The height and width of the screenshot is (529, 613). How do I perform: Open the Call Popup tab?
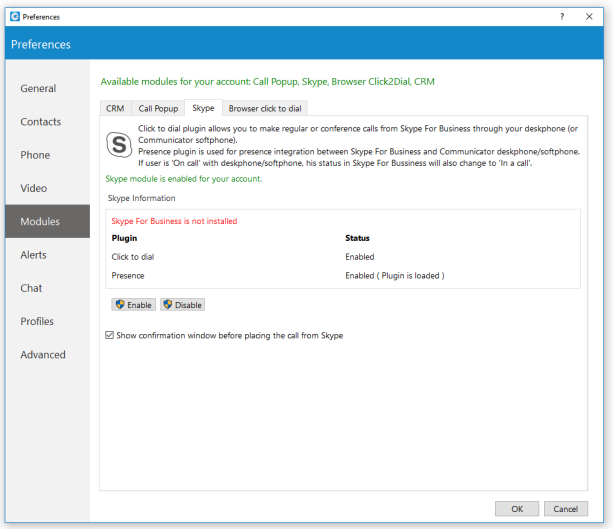pyautogui.click(x=158, y=108)
